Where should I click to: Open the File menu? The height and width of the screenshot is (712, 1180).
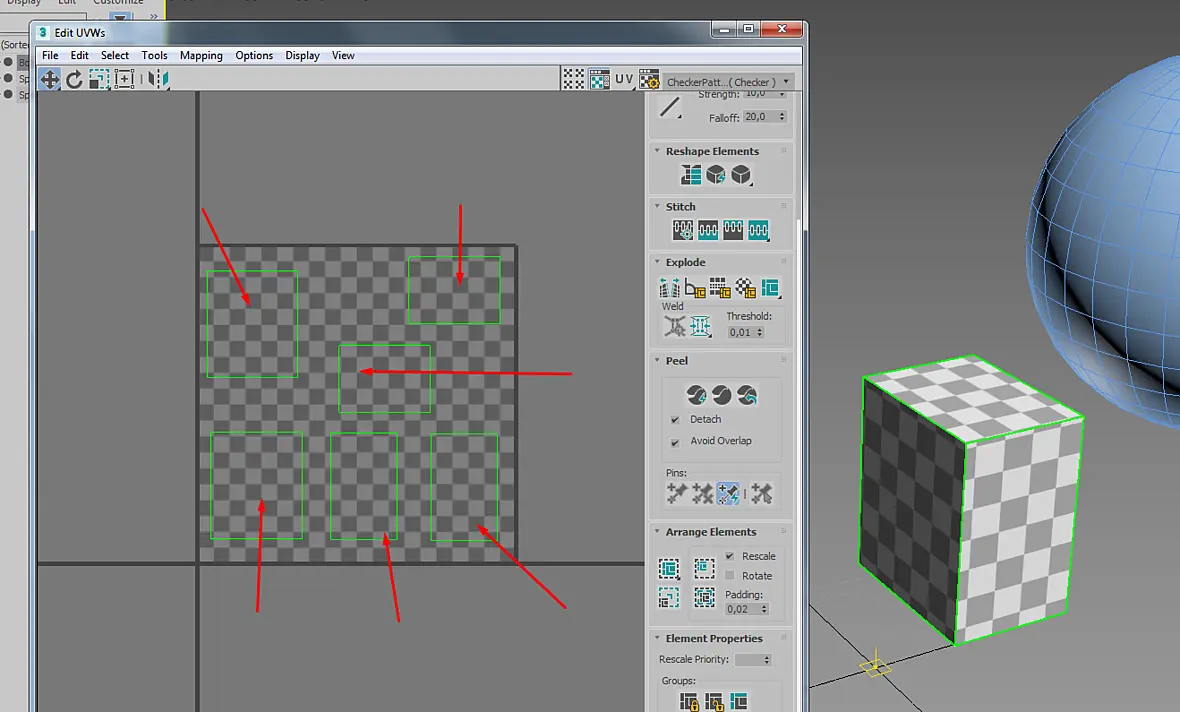pos(50,56)
